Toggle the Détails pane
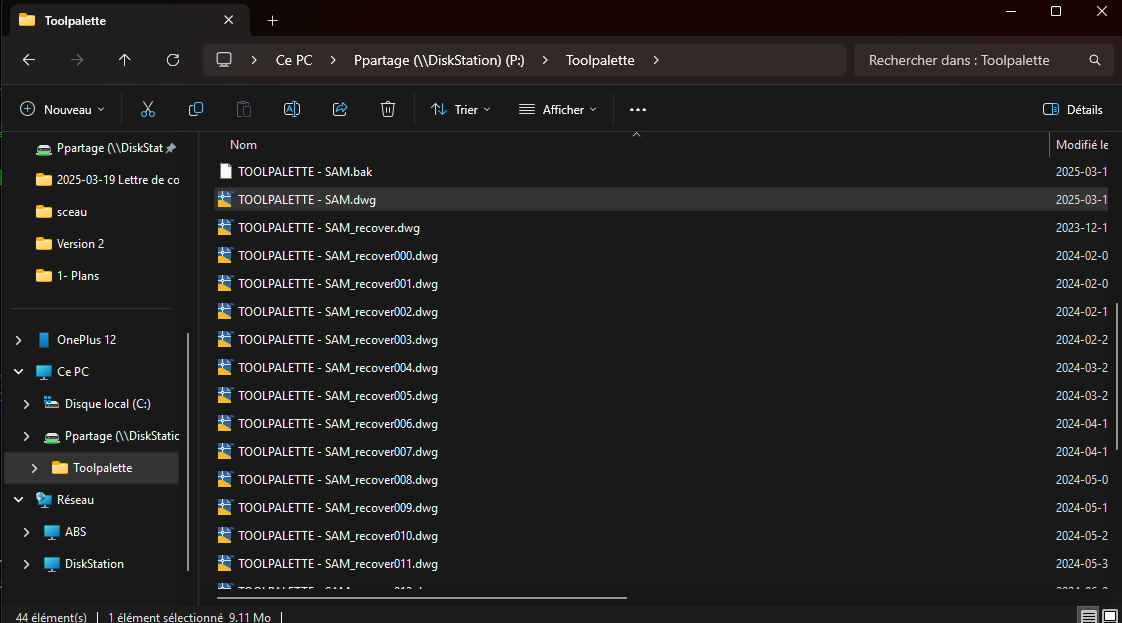 (1073, 109)
